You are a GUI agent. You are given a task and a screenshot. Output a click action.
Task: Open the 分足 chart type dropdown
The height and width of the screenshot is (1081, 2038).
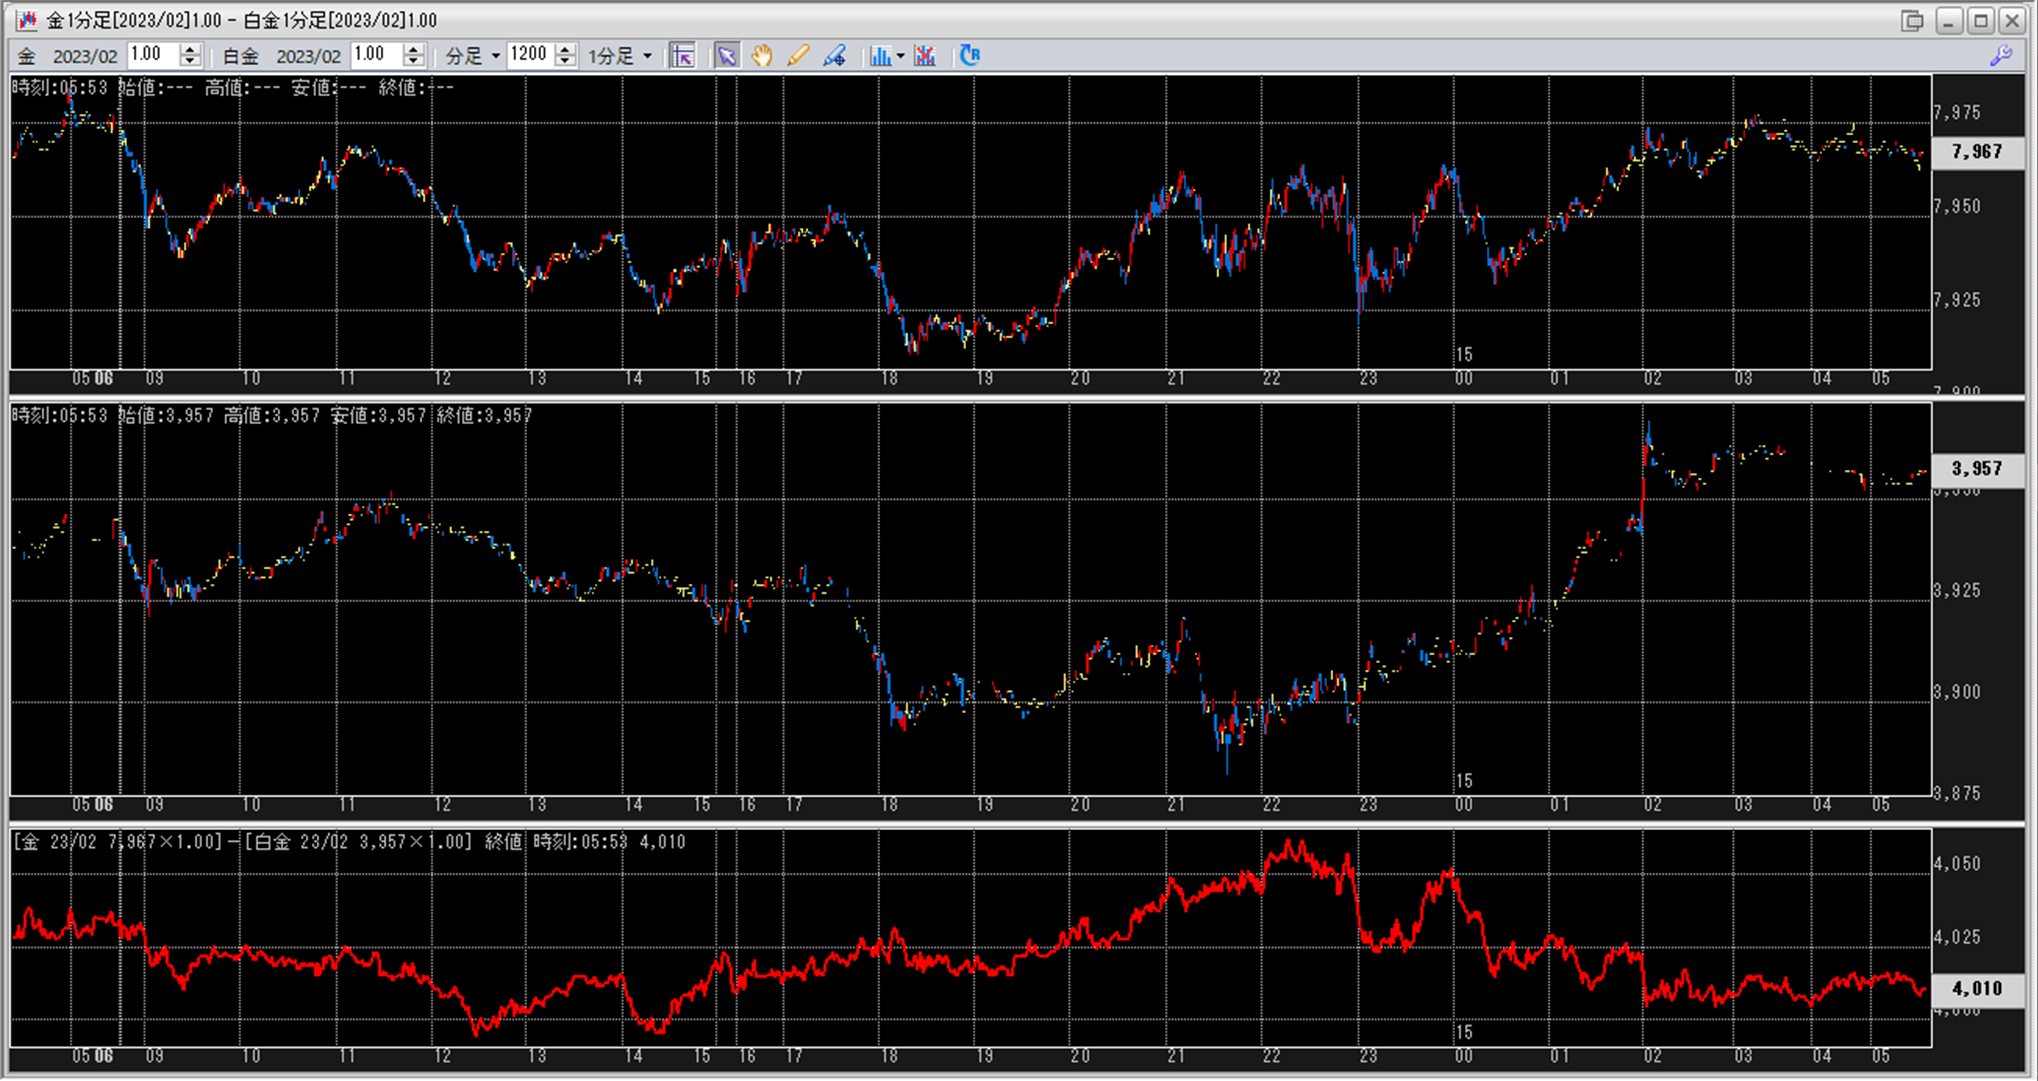[472, 56]
